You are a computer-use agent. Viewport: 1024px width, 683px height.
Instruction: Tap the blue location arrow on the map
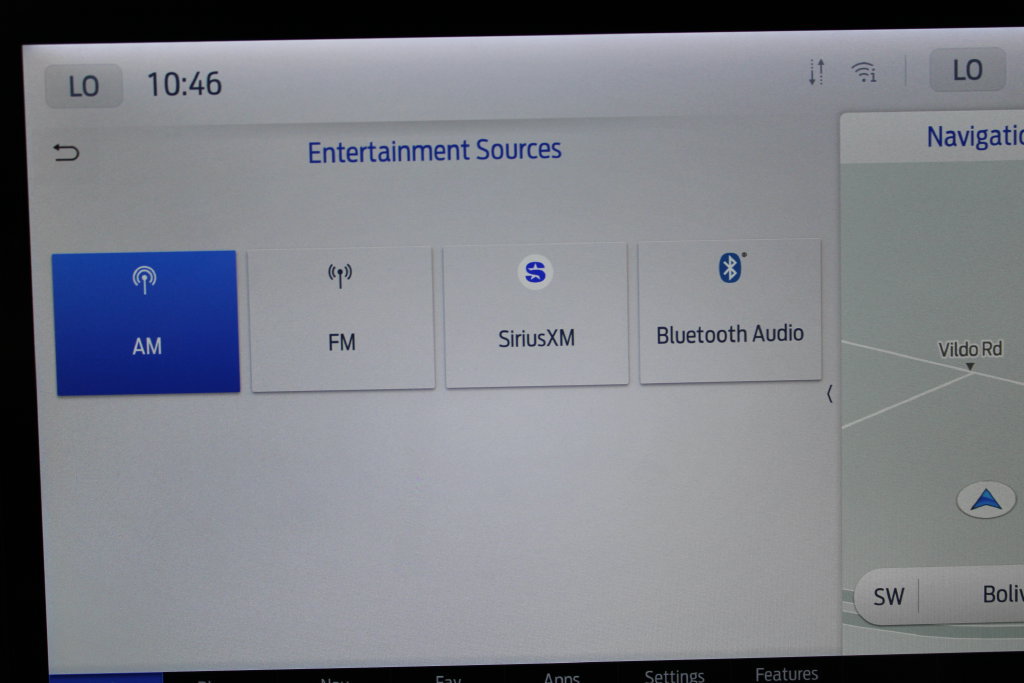point(986,500)
